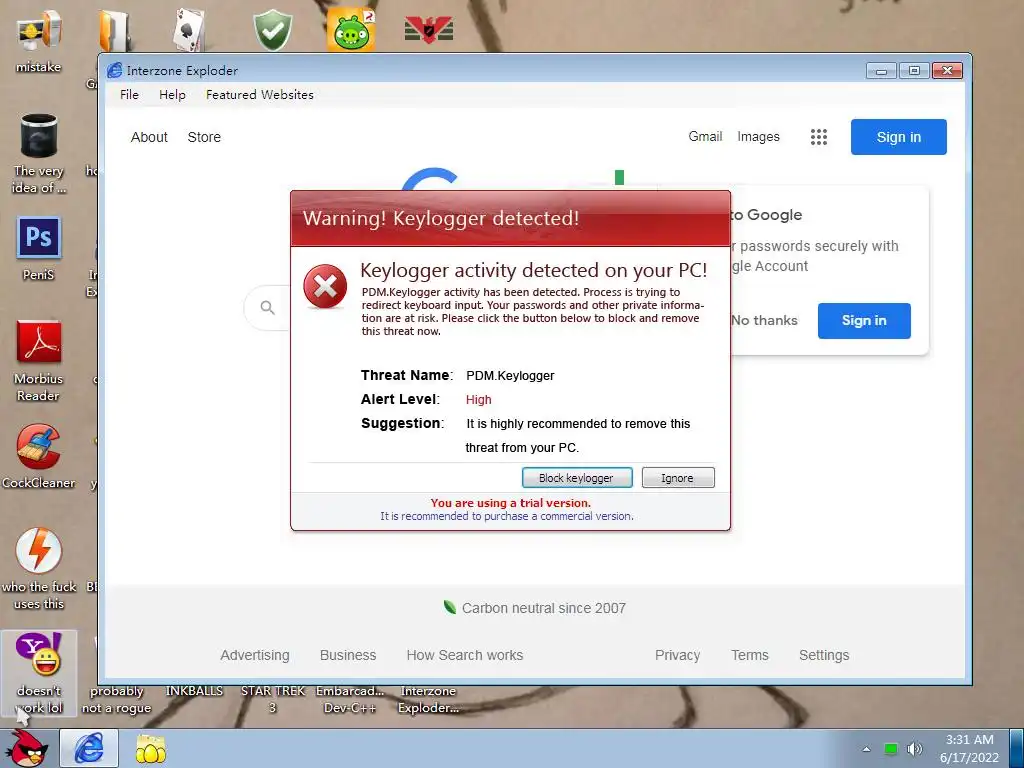
Task: Open the Terms footer link
Action: click(750, 655)
